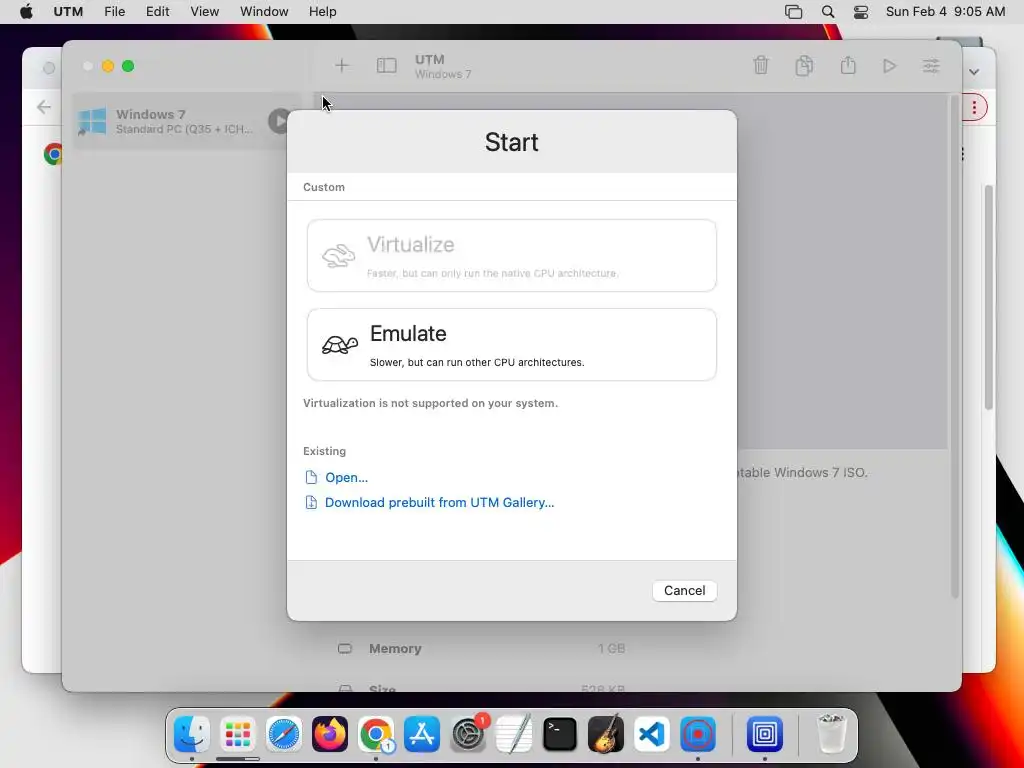Screen dimensions: 1024x768
Task: Click the clone VM icon in toolbar
Action: (805, 65)
